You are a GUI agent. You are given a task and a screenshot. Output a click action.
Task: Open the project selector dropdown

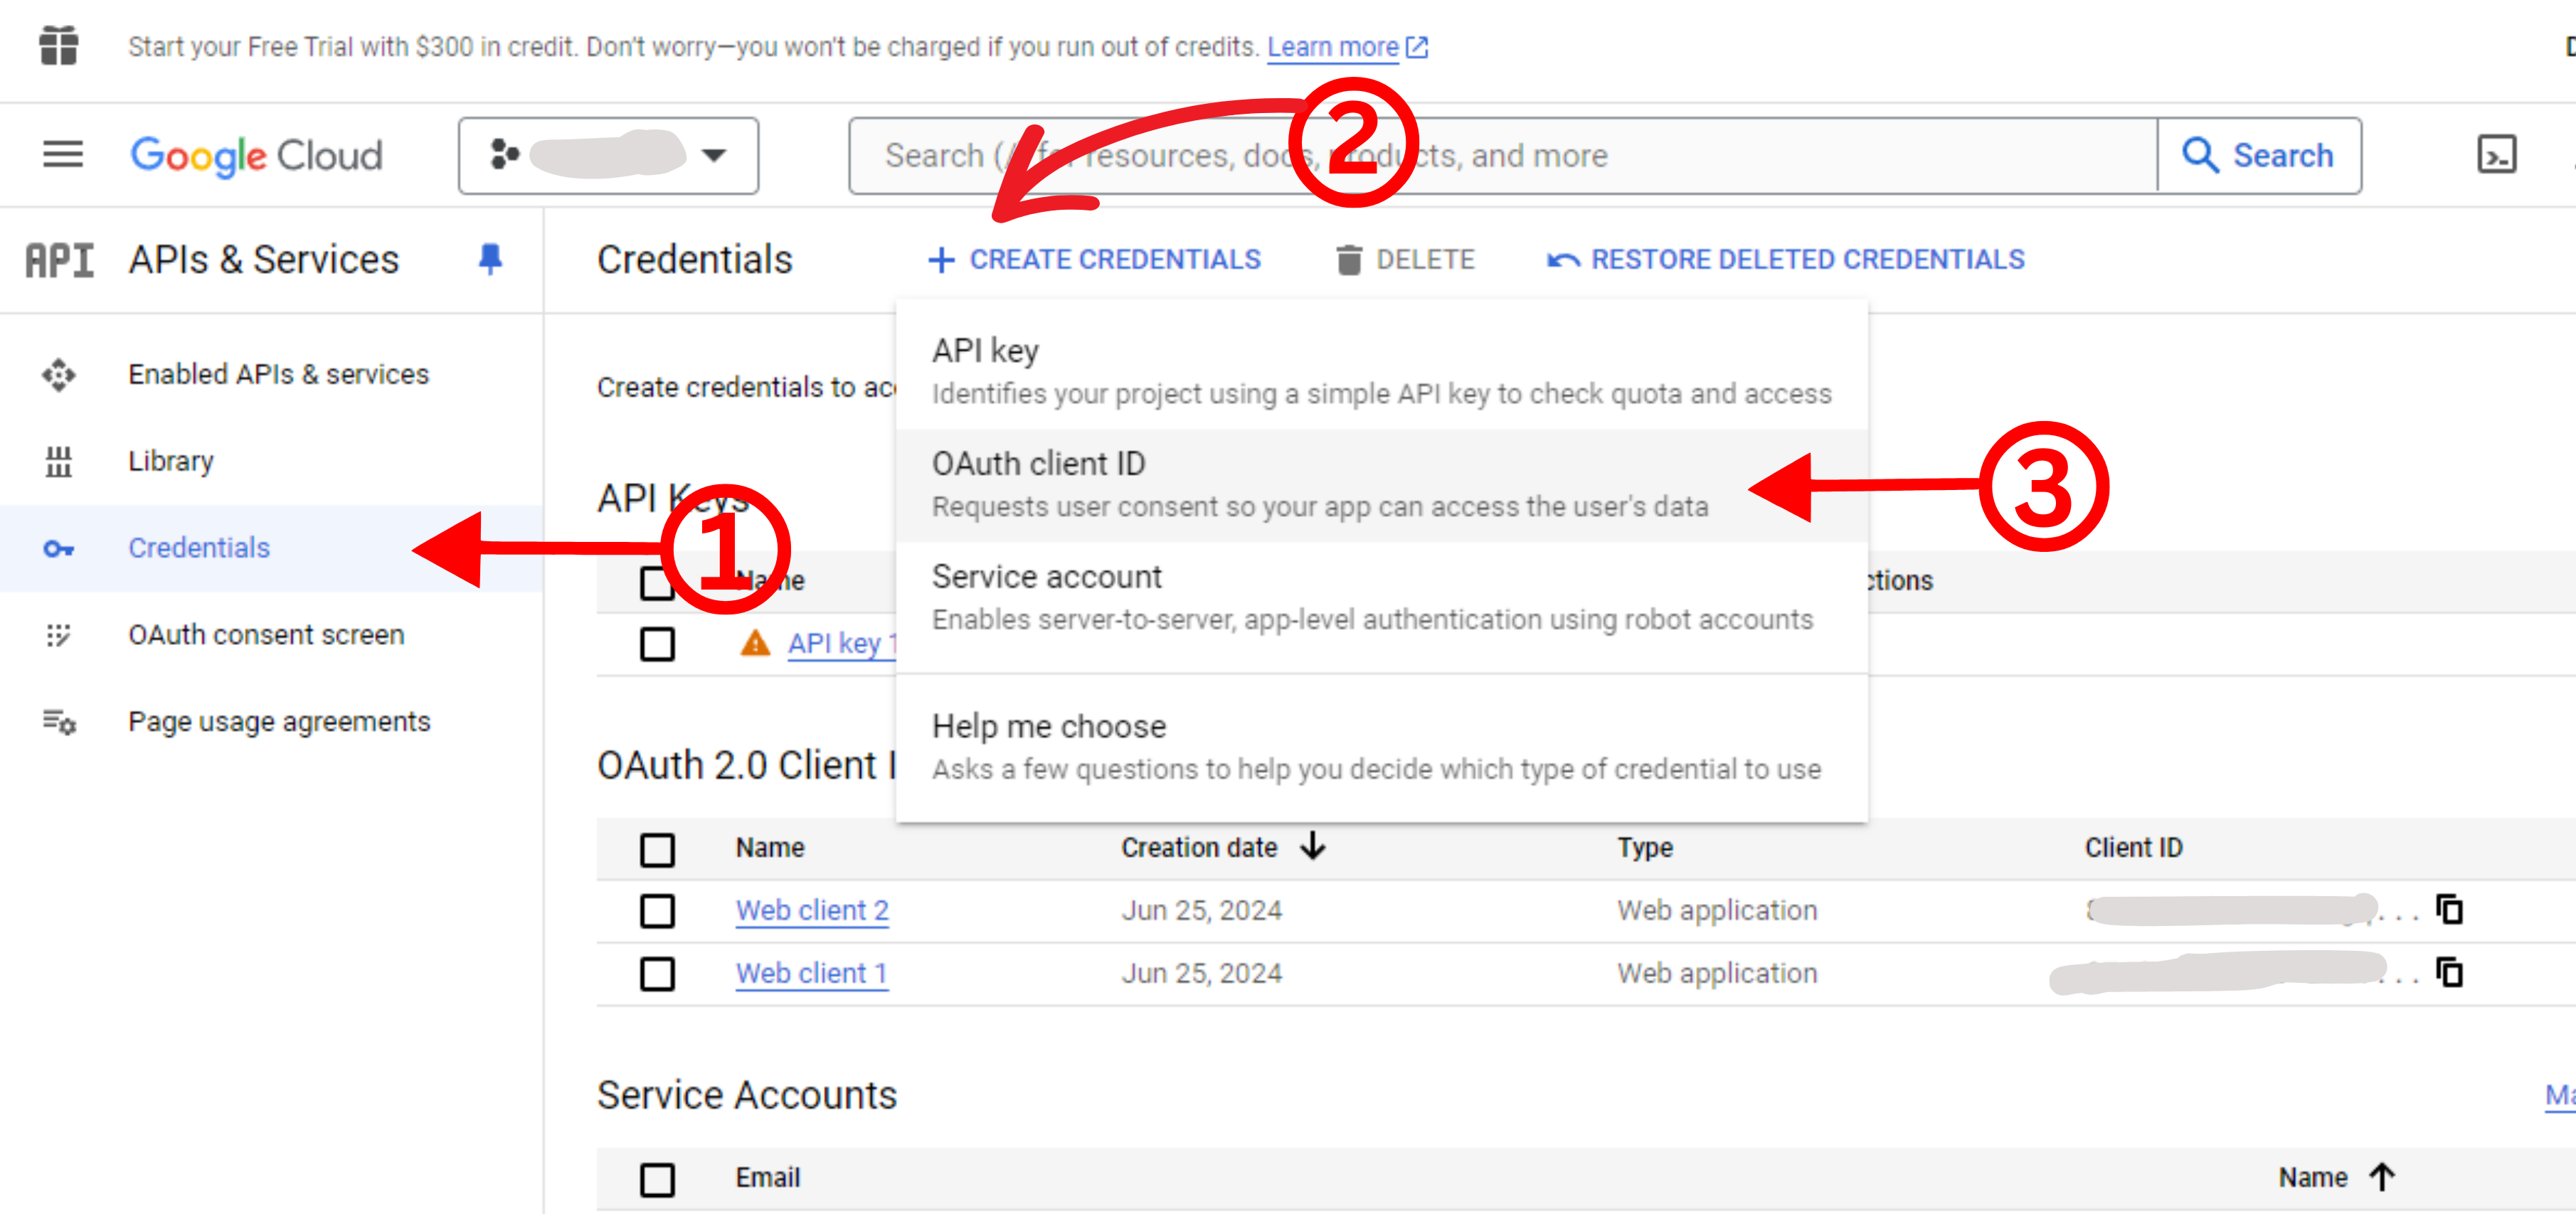(608, 156)
